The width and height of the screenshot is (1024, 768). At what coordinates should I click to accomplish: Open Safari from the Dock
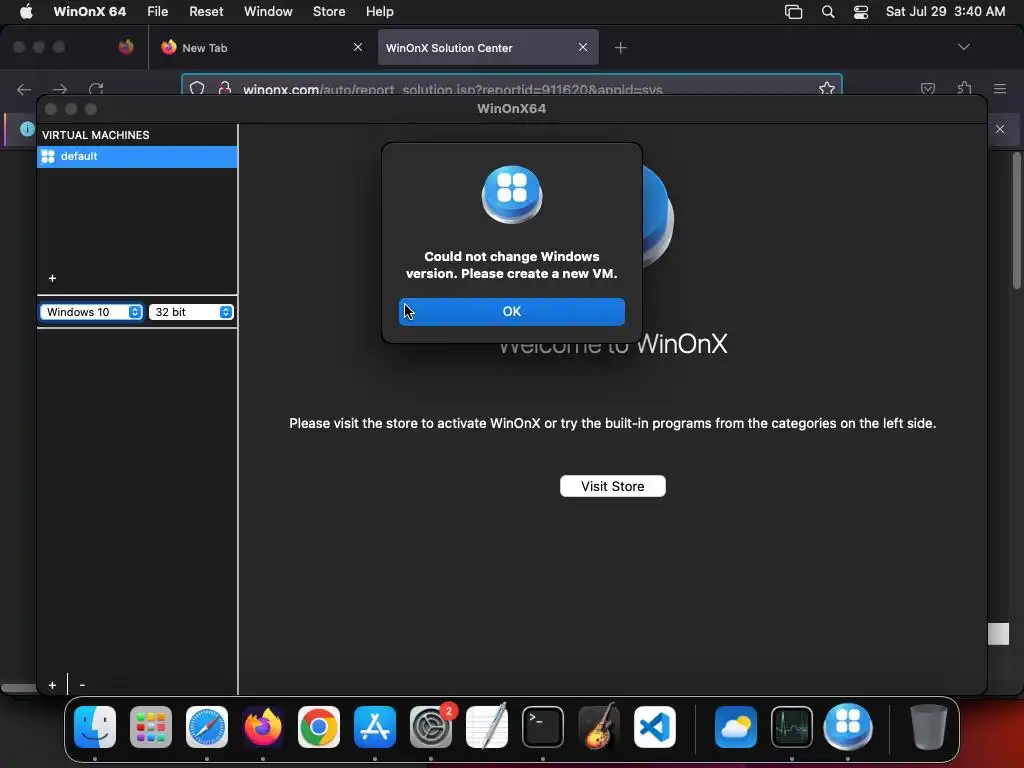point(207,727)
